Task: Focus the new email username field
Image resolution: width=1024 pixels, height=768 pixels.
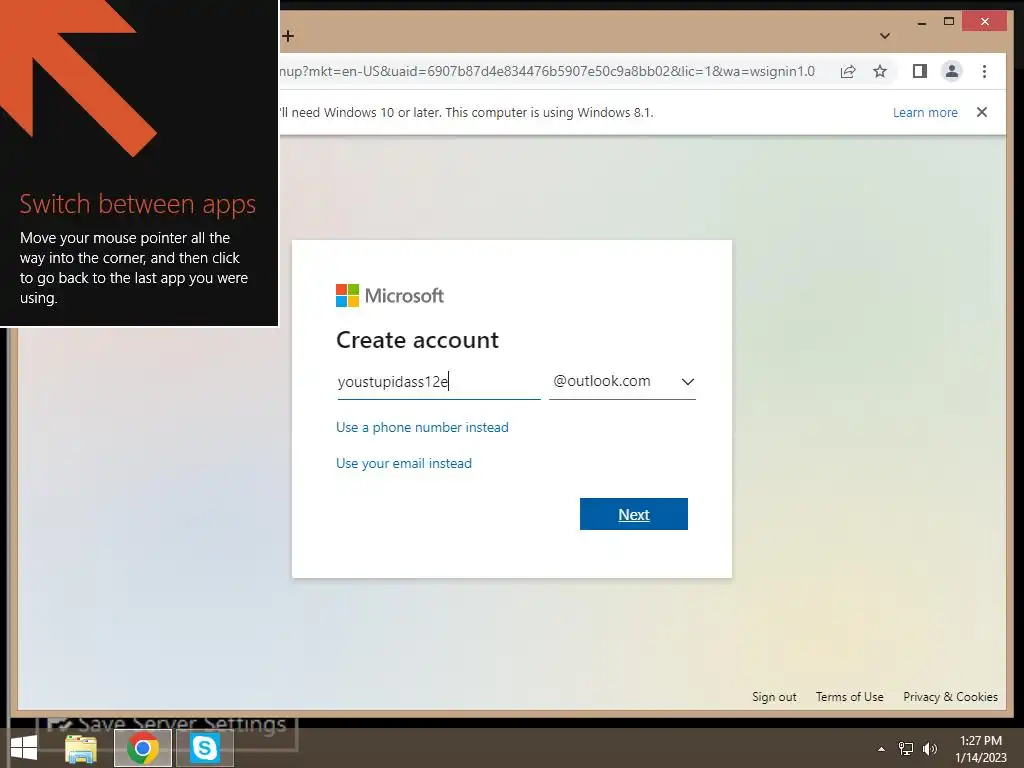Action: coord(439,381)
